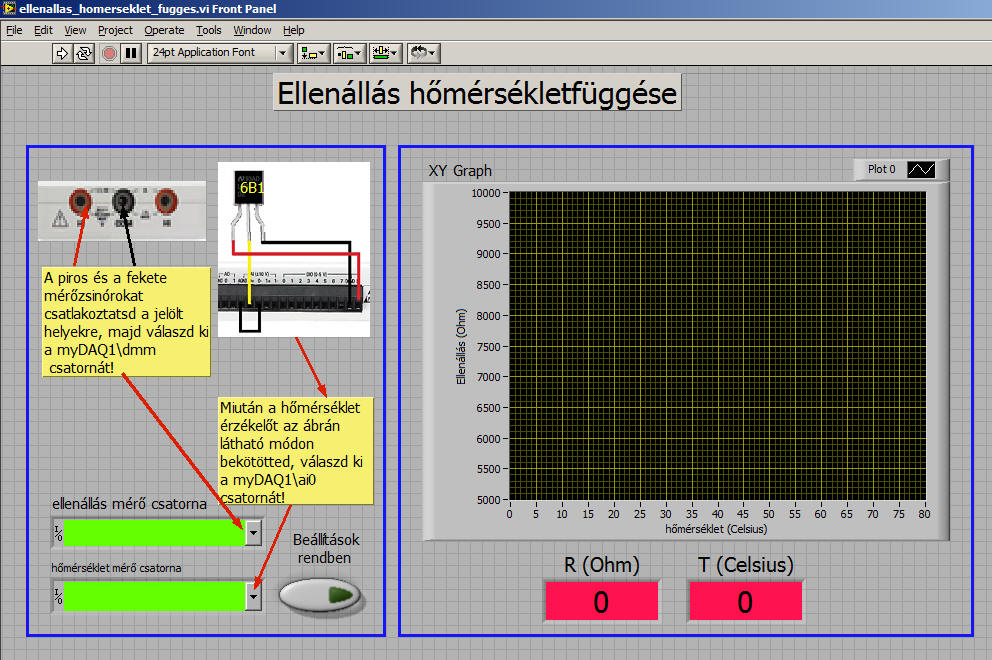Image resolution: width=992 pixels, height=660 pixels.
Task: Open the Reorder toolbar menu
Action: click(422, 53)
